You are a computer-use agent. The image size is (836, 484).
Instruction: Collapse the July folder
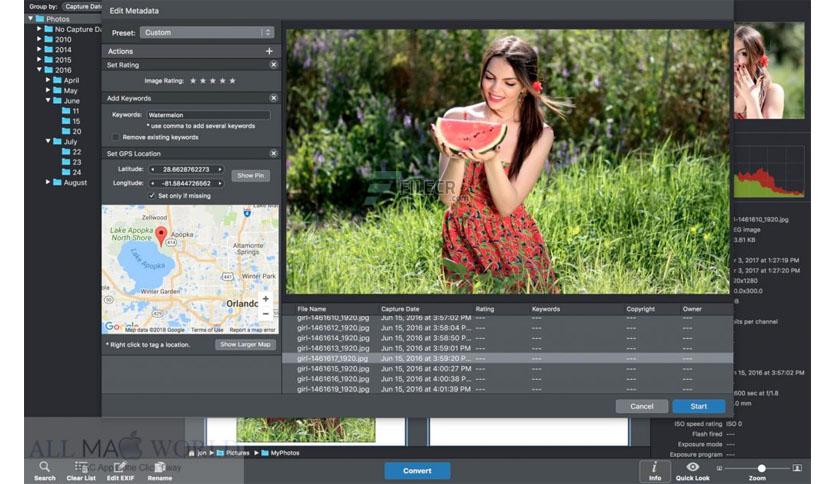[47, 141]
